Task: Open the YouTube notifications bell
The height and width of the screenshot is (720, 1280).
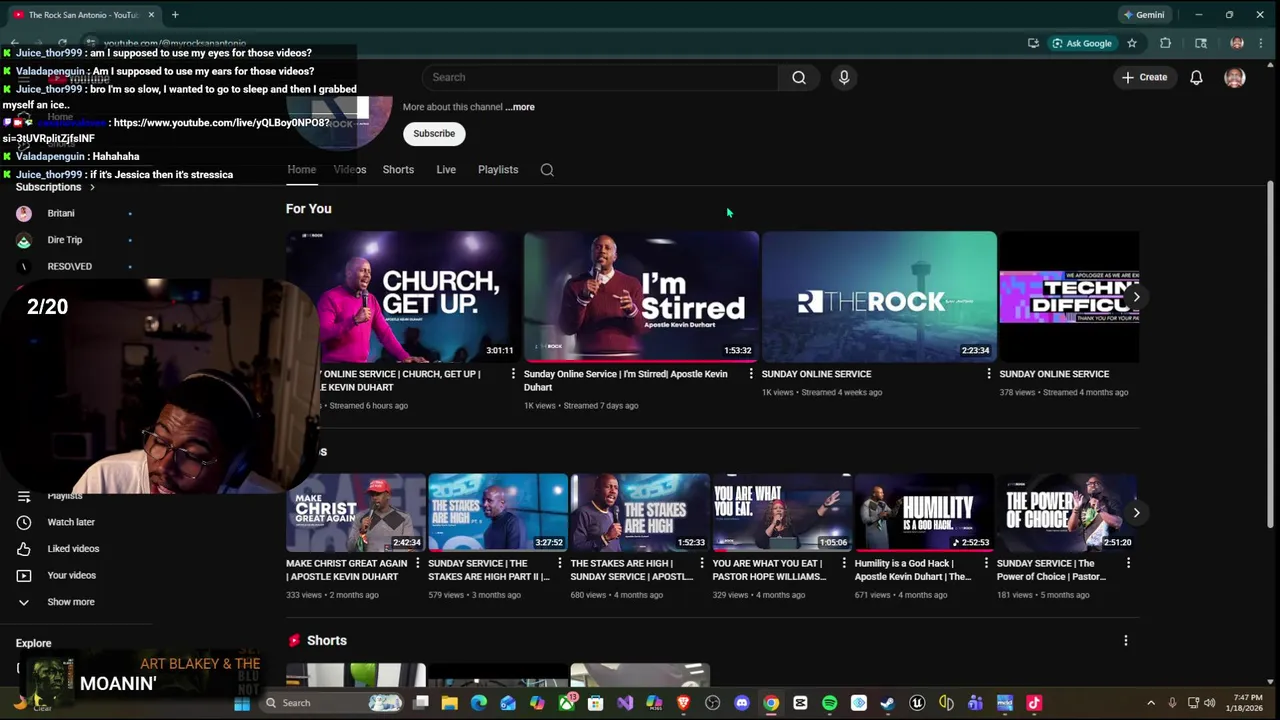Action: tap(1196, 77)
